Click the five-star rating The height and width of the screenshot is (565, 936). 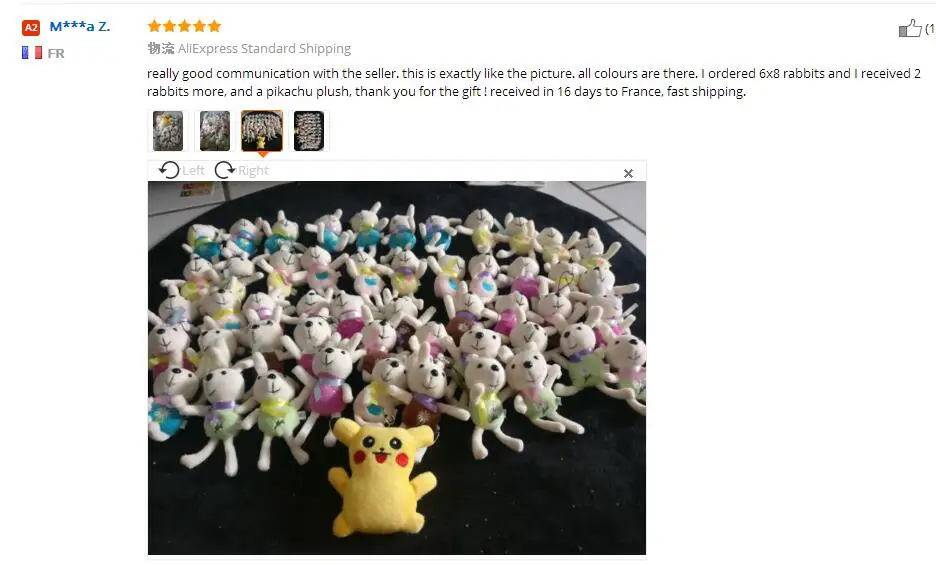click(184, 26)
